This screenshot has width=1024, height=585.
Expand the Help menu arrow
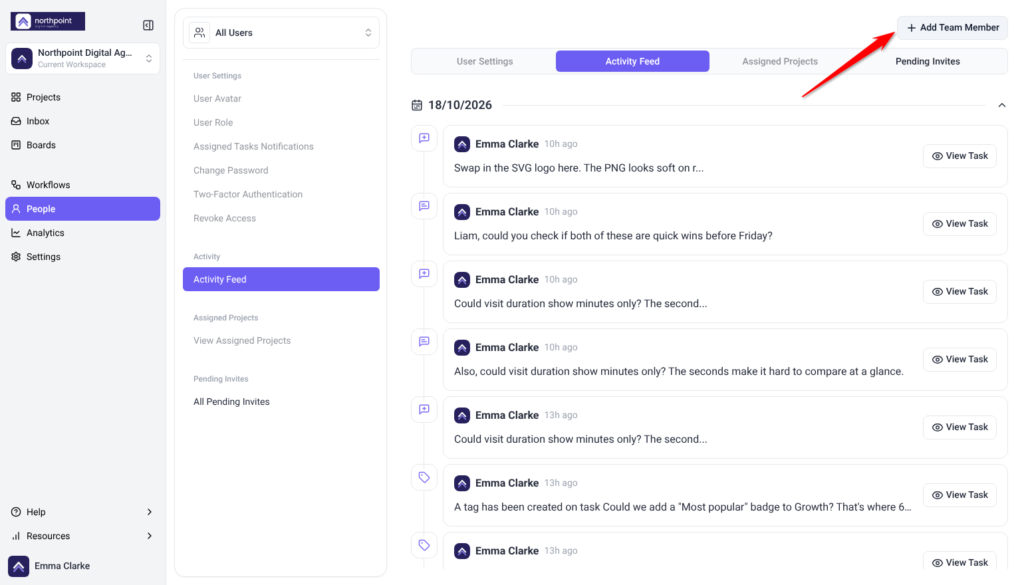pyautogui.click(x=150, y=512)
